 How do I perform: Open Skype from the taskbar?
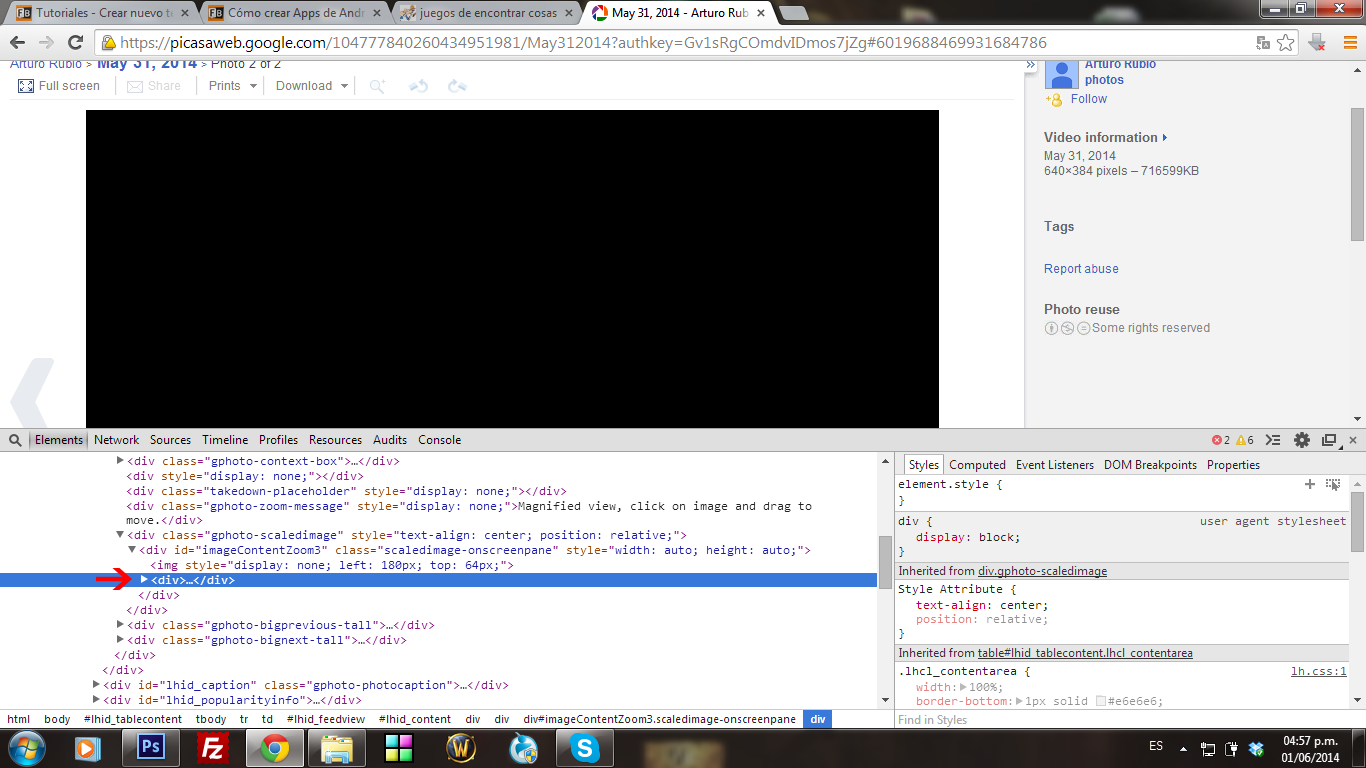click(x=585, y=747)
